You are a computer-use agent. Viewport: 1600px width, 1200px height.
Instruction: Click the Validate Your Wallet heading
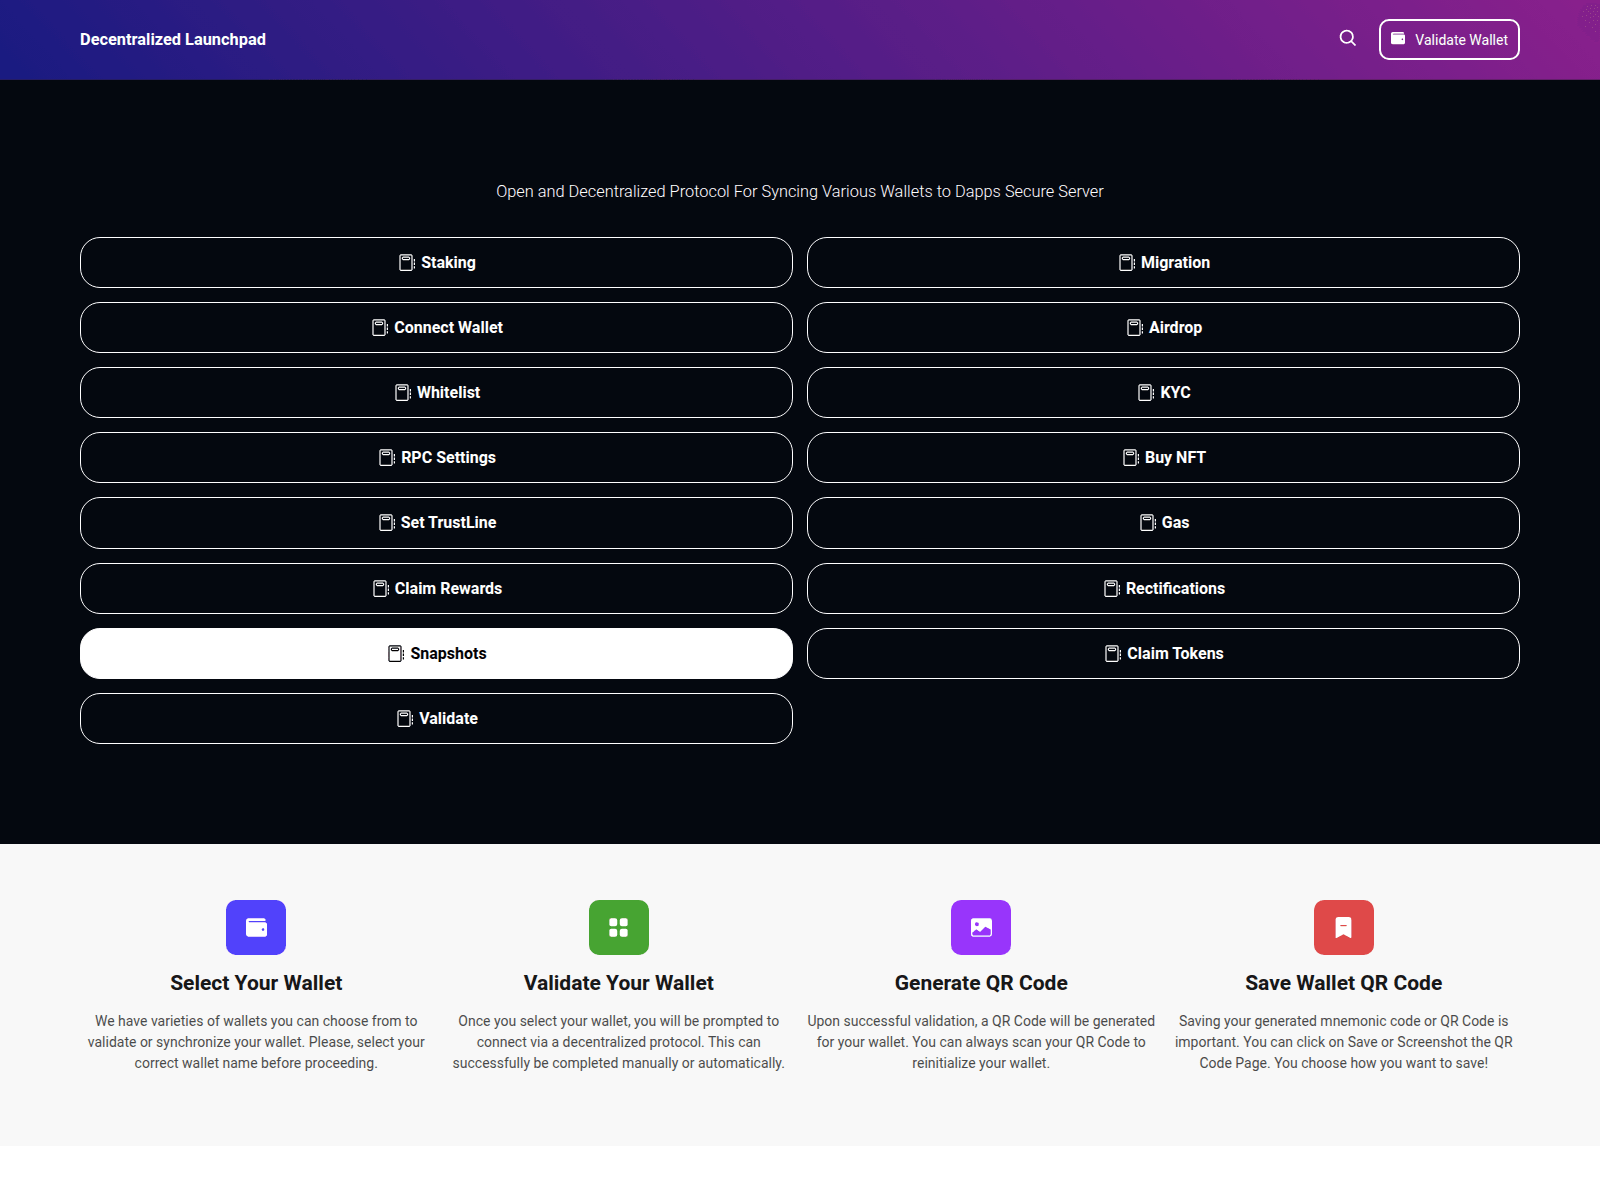coord(619,983)
